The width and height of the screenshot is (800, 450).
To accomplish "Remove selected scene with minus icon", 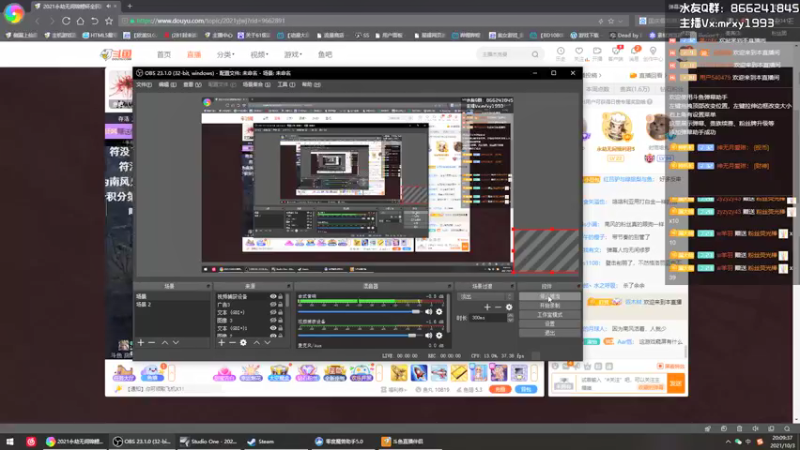I will click(152, 343).
